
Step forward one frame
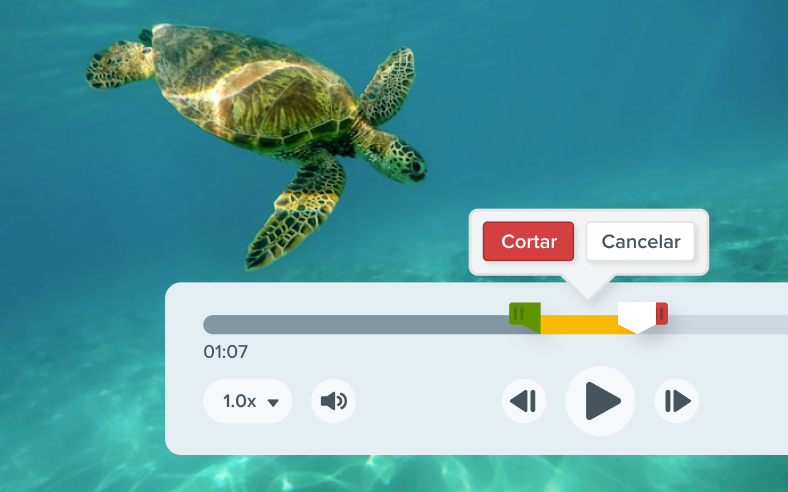[676, 401]
